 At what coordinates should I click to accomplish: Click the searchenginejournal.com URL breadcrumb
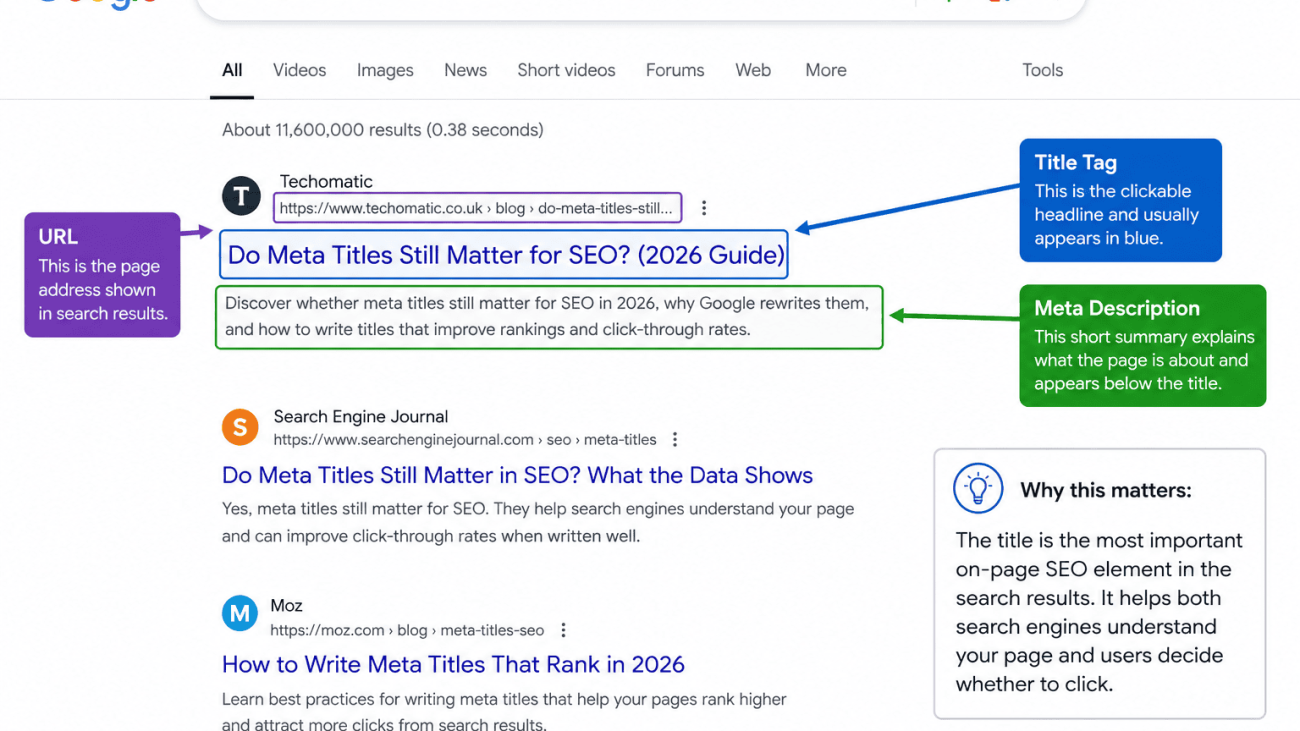pos(465,440)
